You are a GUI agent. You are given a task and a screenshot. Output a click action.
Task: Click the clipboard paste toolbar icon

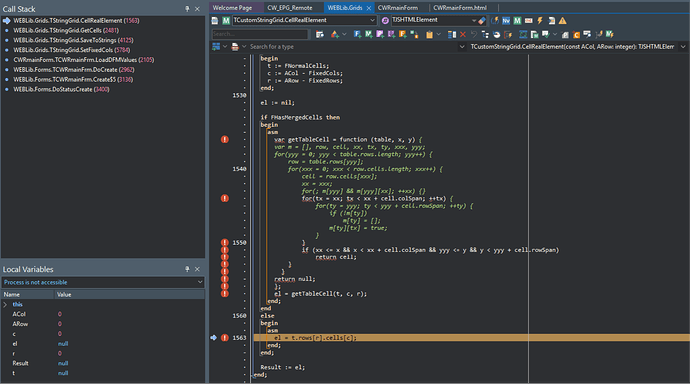coord(429,34)
